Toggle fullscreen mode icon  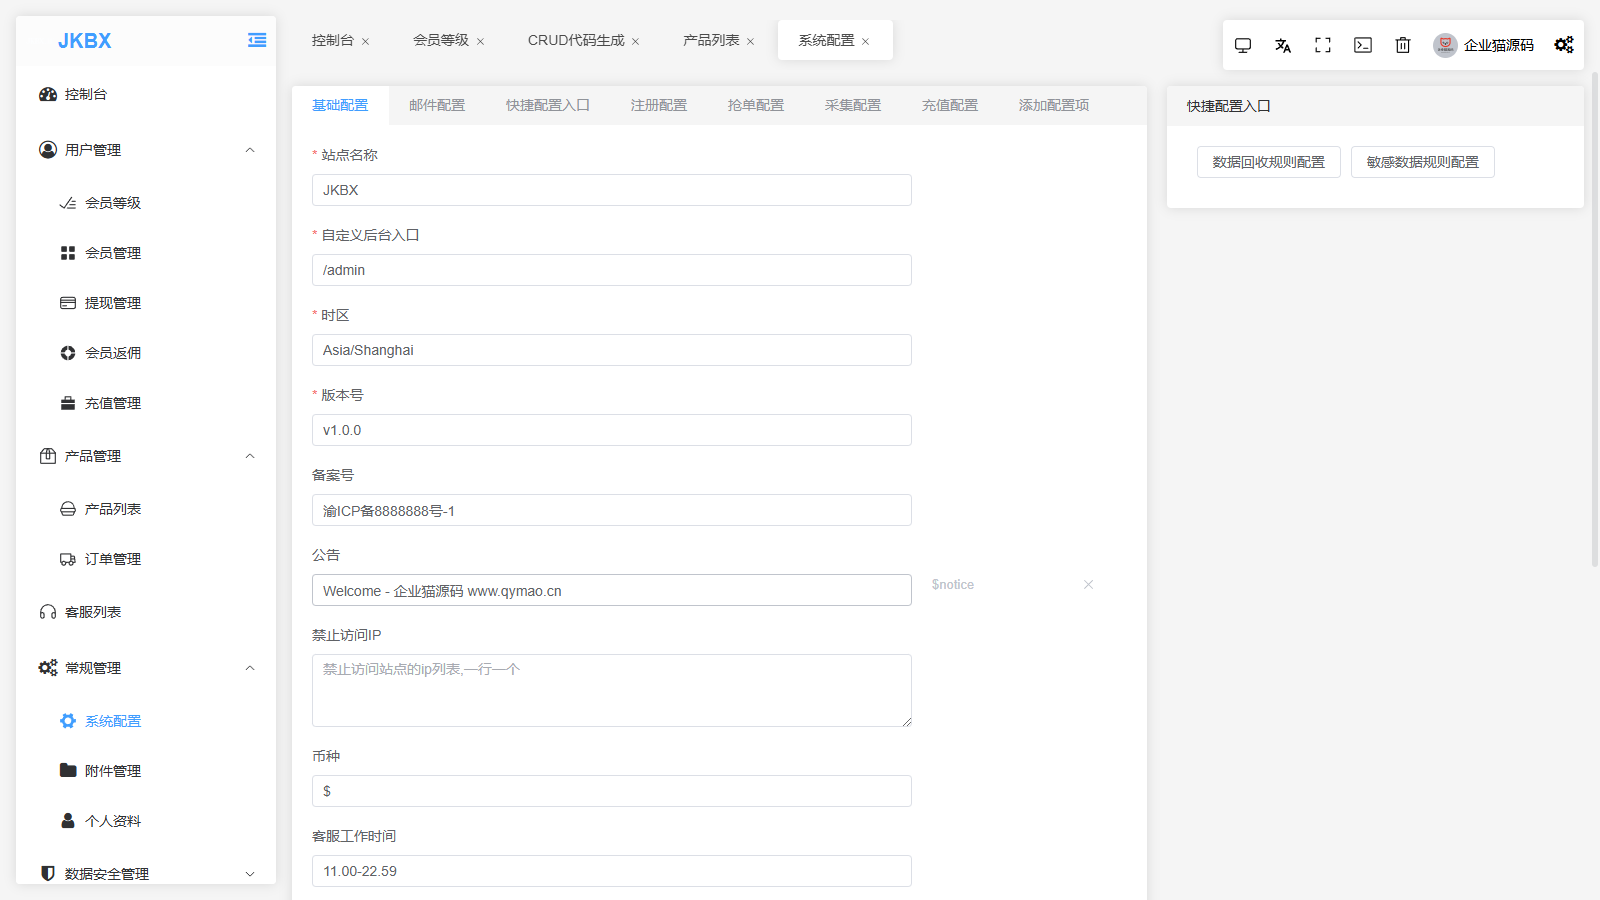[1323, 45]
